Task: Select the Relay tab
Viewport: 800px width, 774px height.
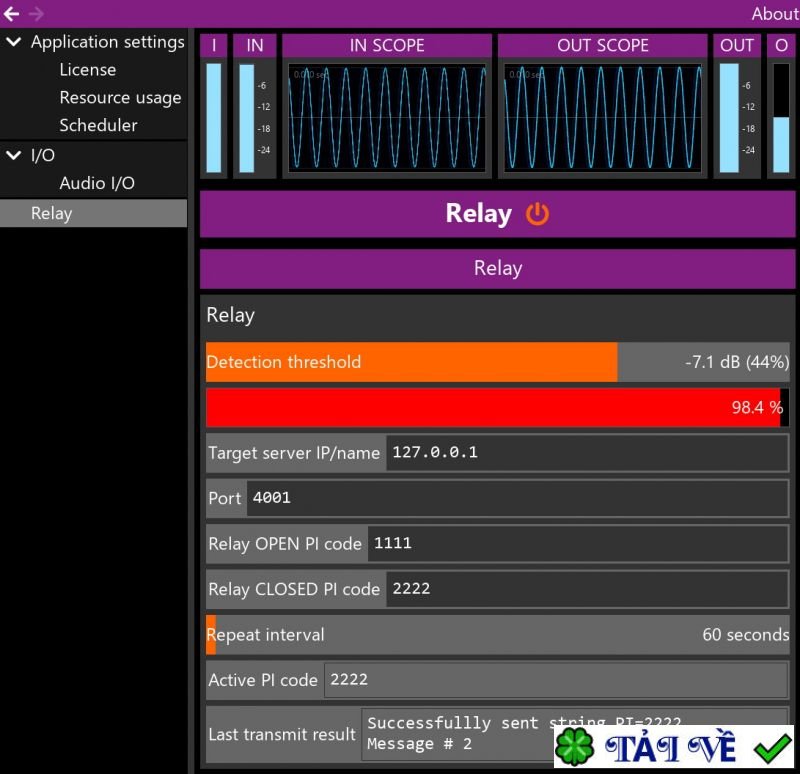Action: [x=497, y=268]
